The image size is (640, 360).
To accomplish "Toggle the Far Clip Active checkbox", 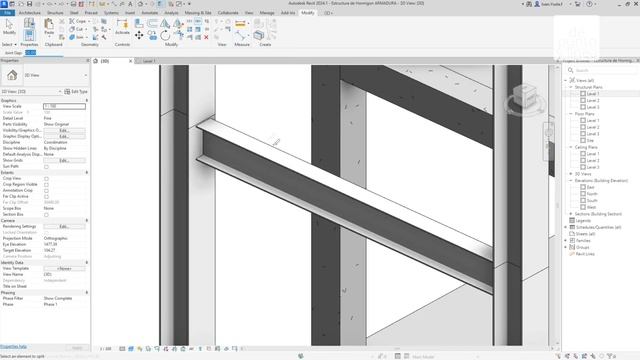I will (46, 196).
